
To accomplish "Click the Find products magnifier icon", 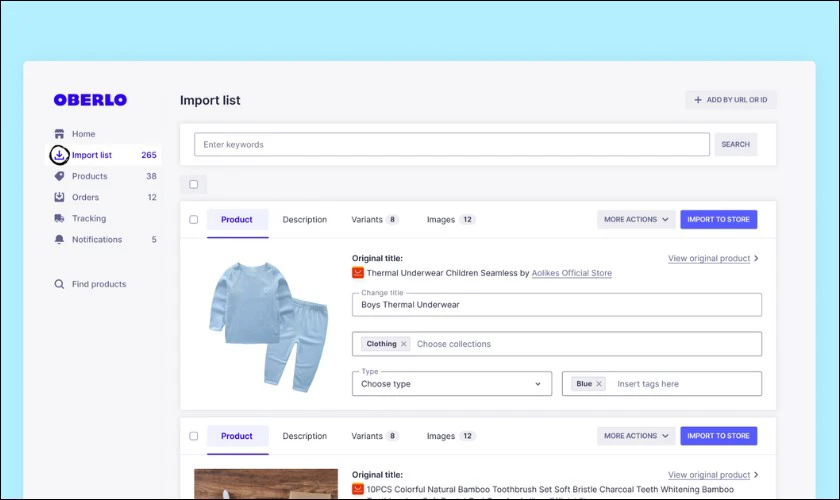I will point(59,284).
